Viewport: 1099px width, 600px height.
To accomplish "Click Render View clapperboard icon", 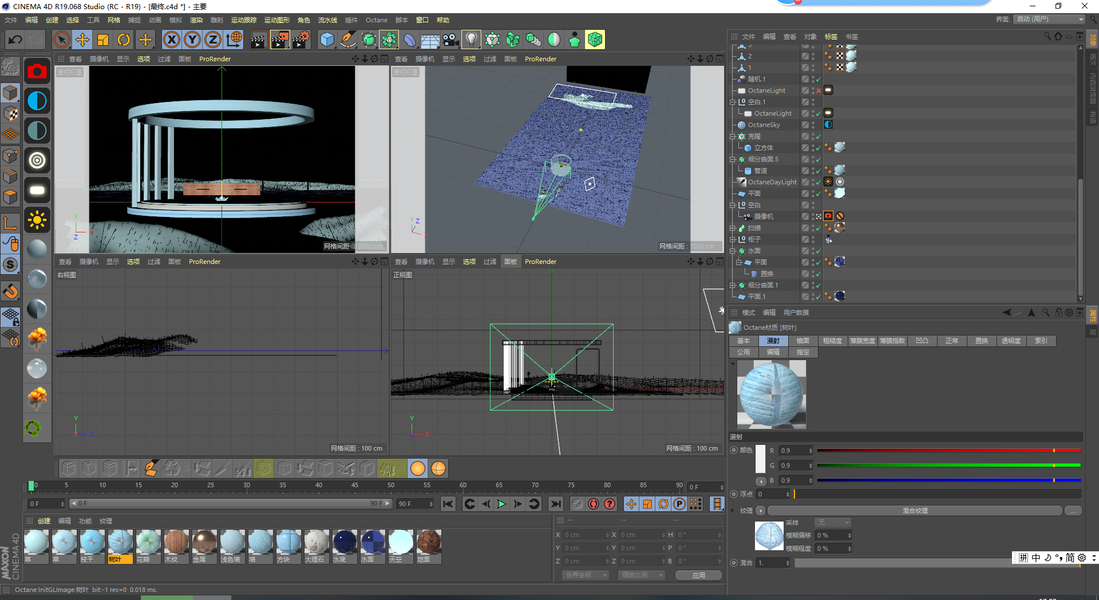I will [259, 40].
